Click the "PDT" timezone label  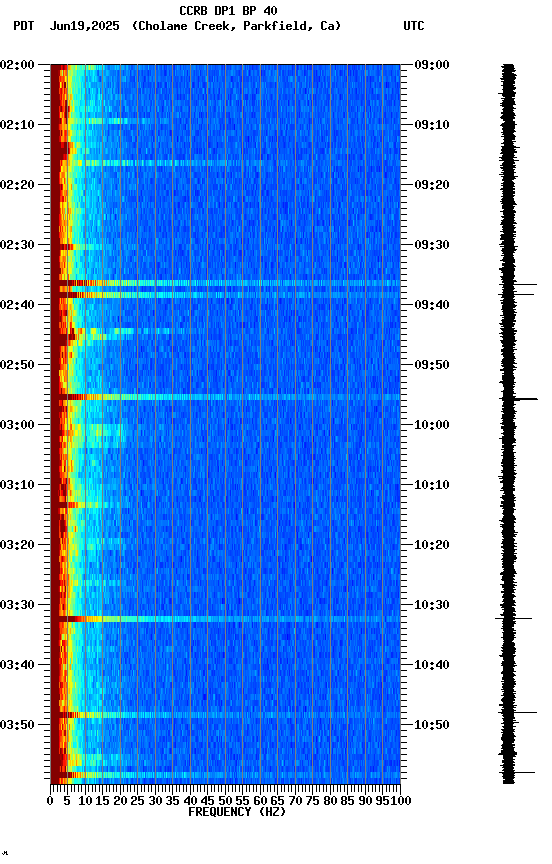pos(24,26)
